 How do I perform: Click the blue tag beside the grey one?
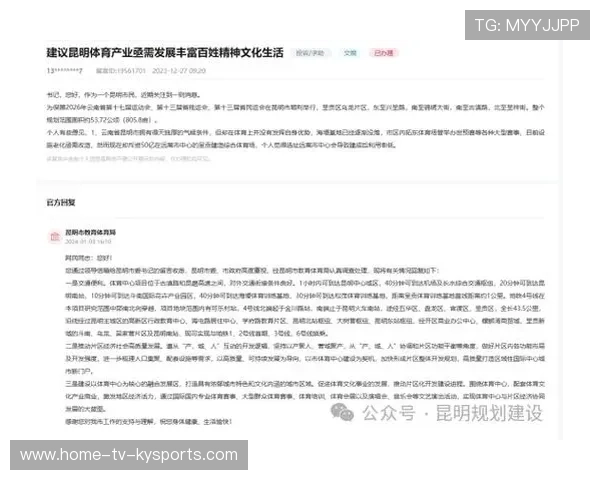(x=350, y=53)
